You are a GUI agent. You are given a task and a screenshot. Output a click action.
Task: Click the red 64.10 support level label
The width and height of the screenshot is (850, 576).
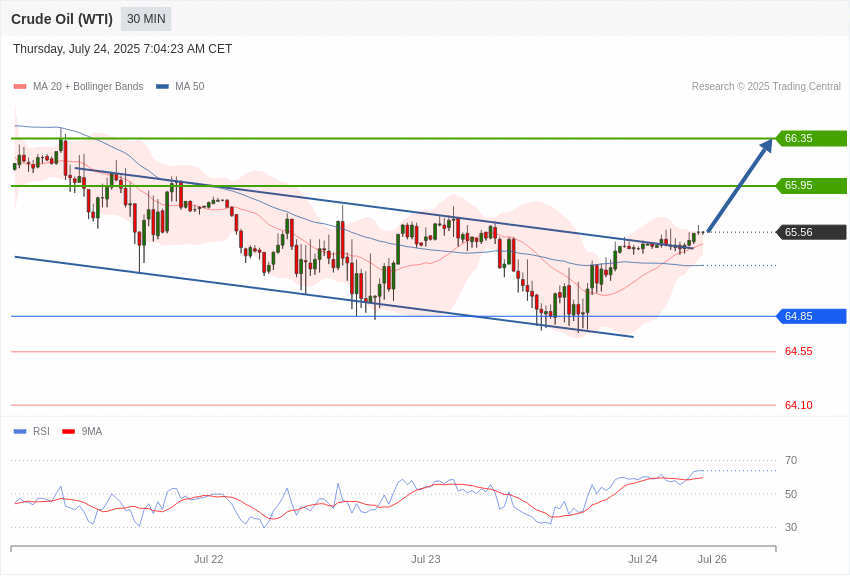click(x=799, y=405)
